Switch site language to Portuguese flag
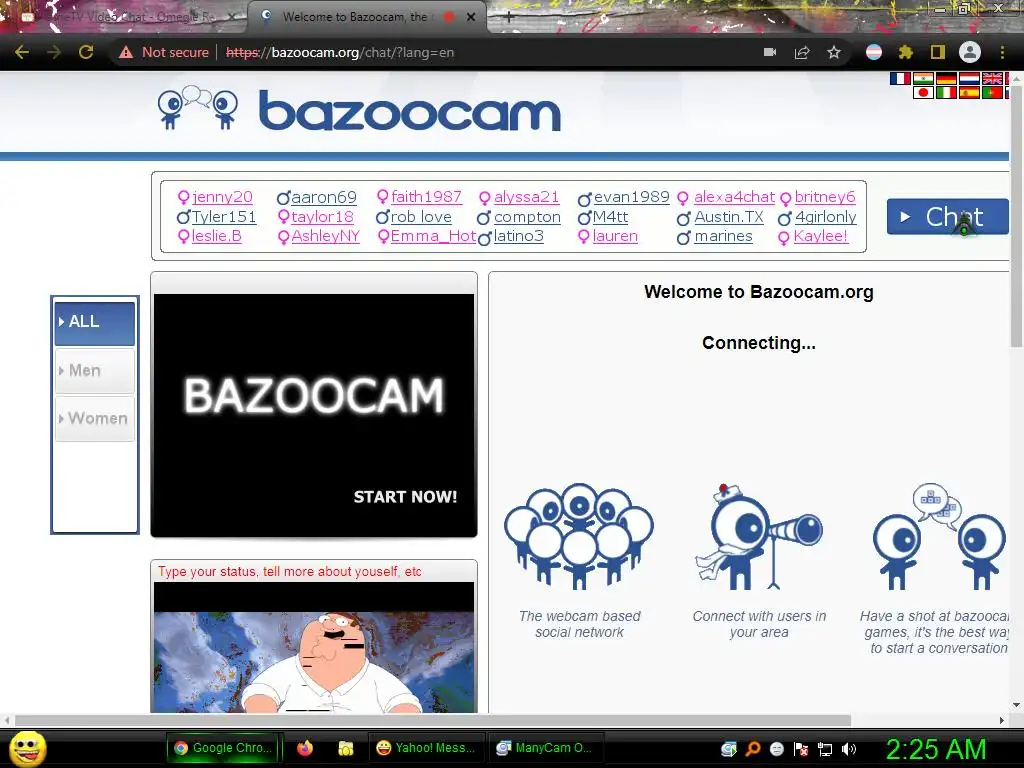Screen dimensions: 1024x768 992,92
